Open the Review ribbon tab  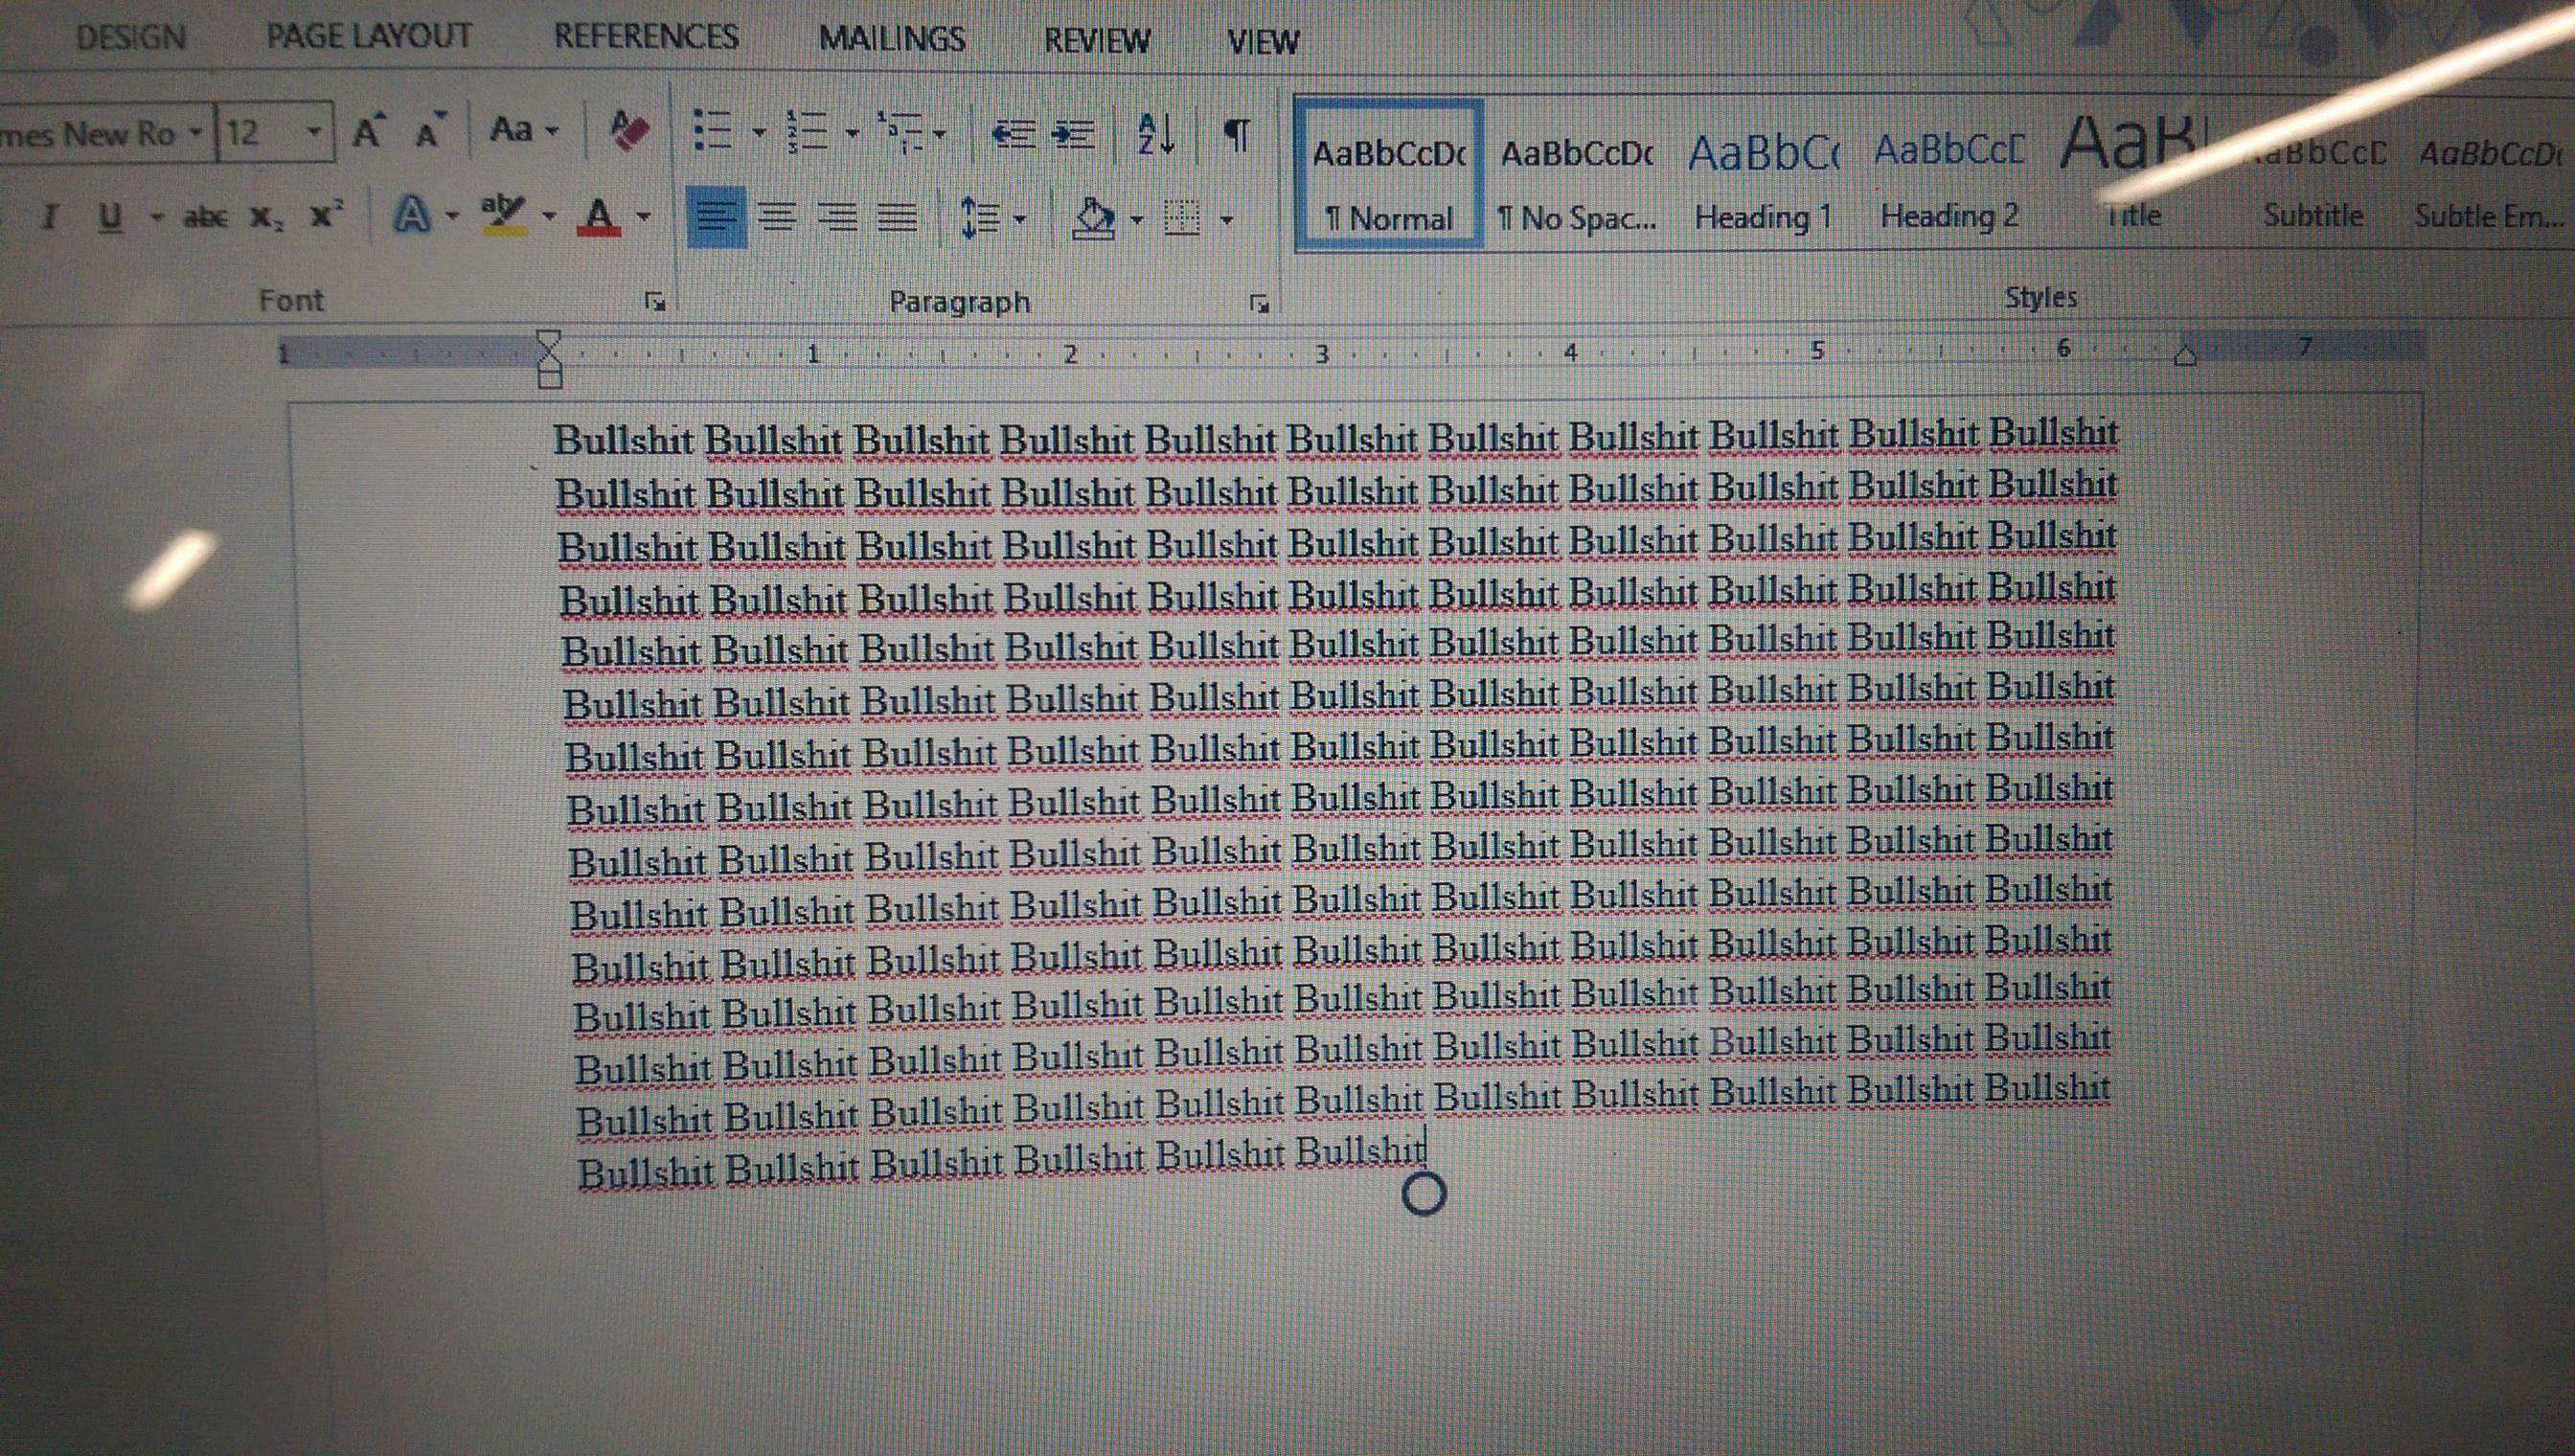point(1097,41)
